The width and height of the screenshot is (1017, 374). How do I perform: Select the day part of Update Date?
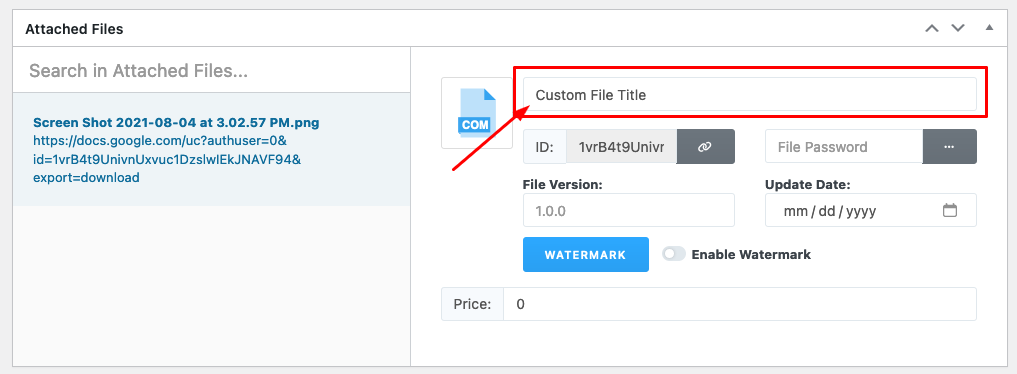[x=827, y=211]
